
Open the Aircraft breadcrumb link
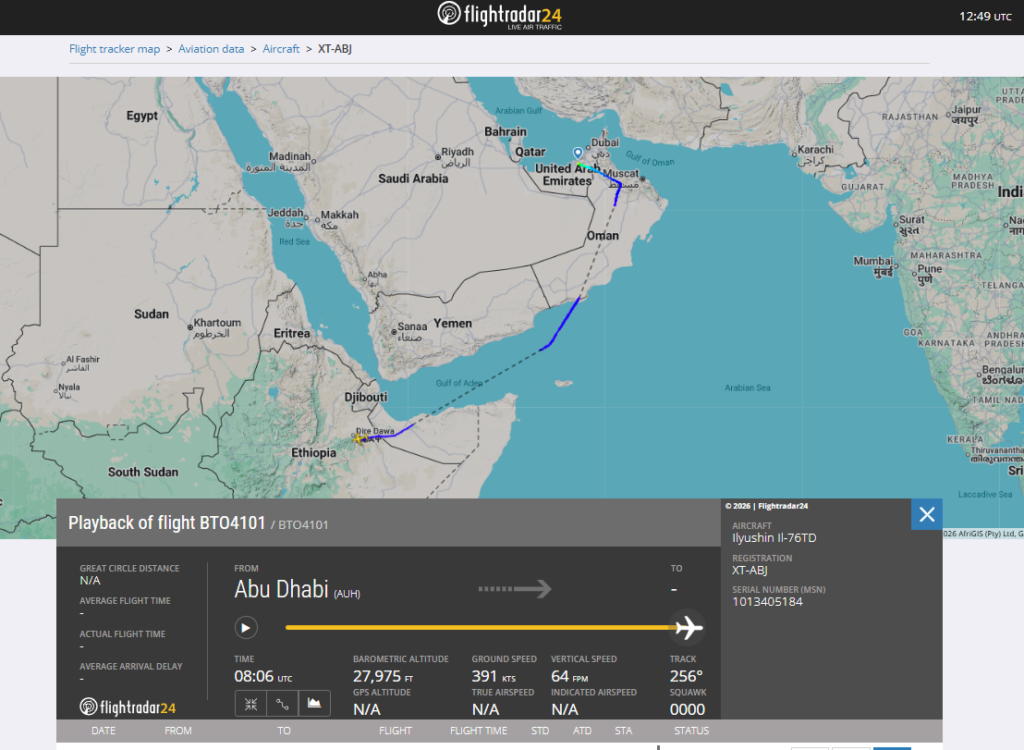281,49
